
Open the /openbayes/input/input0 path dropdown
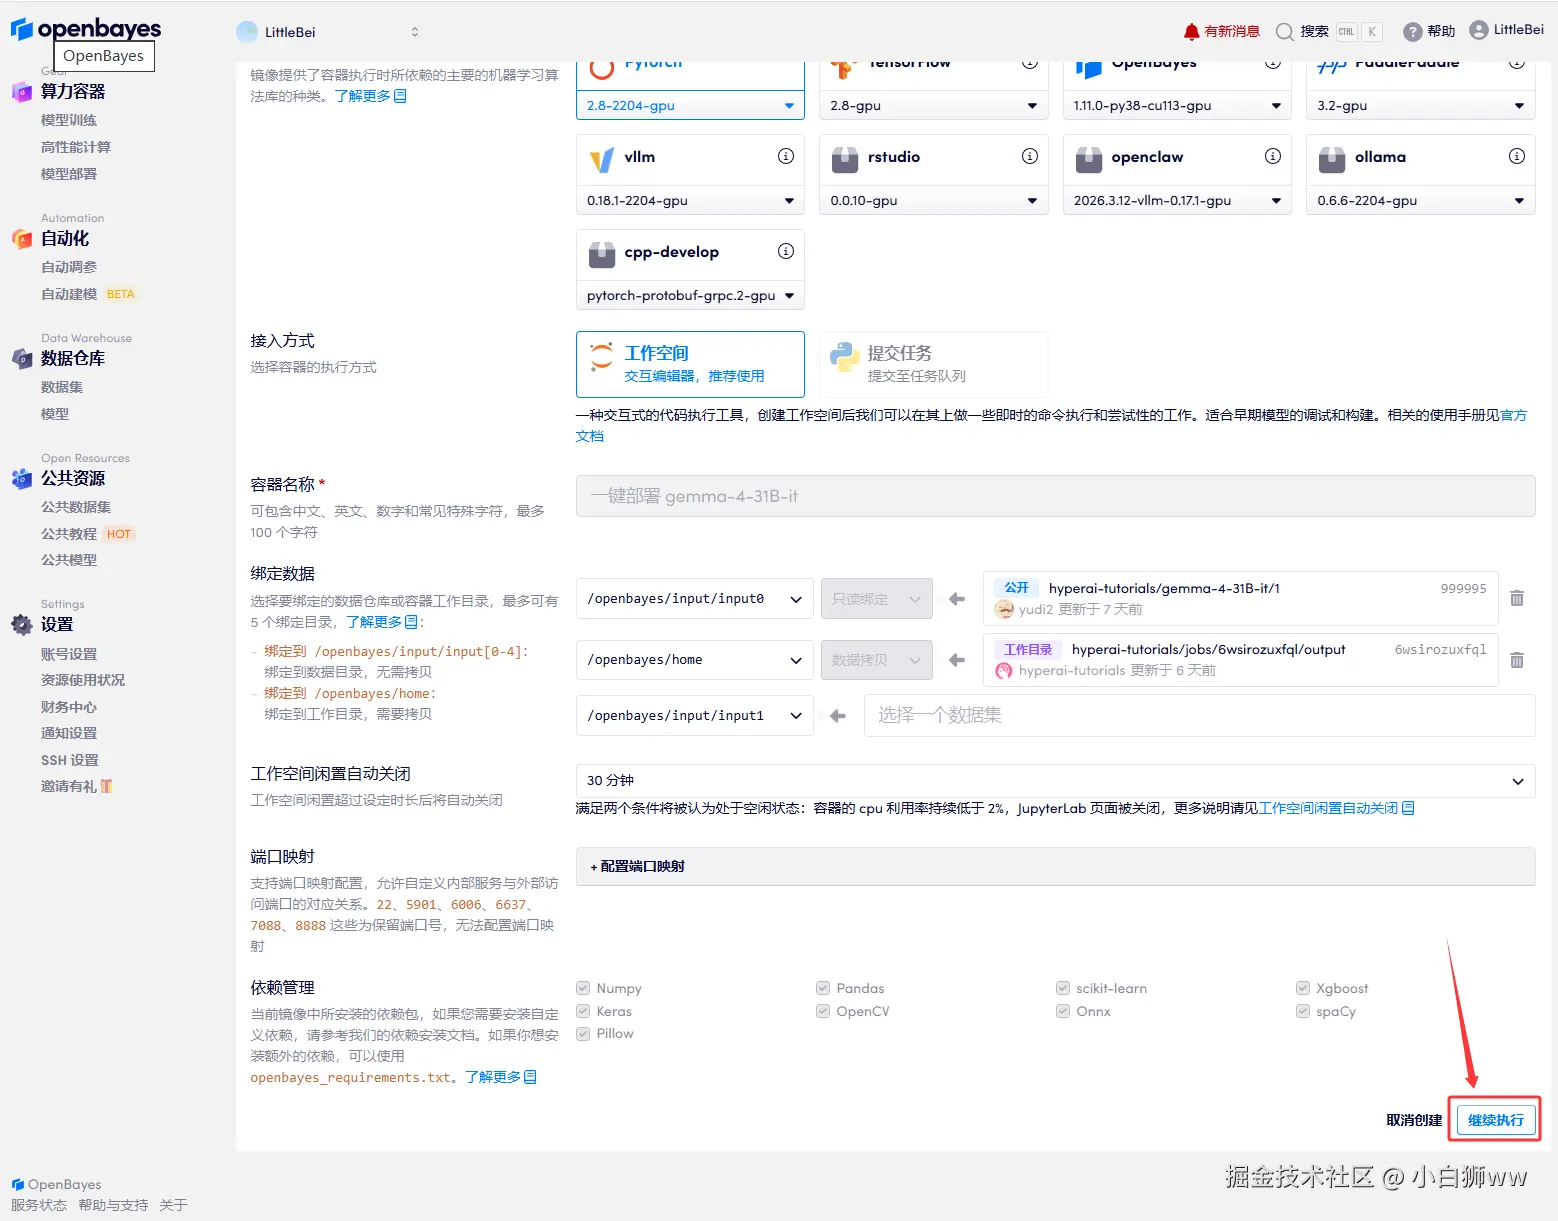point(694,599)
